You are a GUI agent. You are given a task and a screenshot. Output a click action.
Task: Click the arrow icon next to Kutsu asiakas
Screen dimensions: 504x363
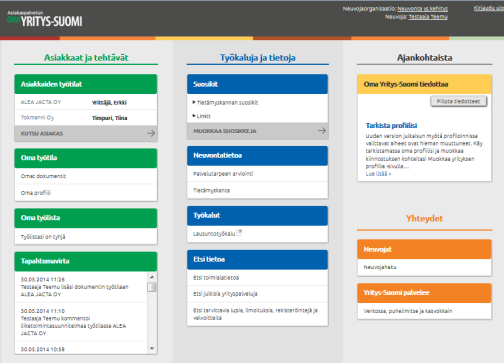151,133
